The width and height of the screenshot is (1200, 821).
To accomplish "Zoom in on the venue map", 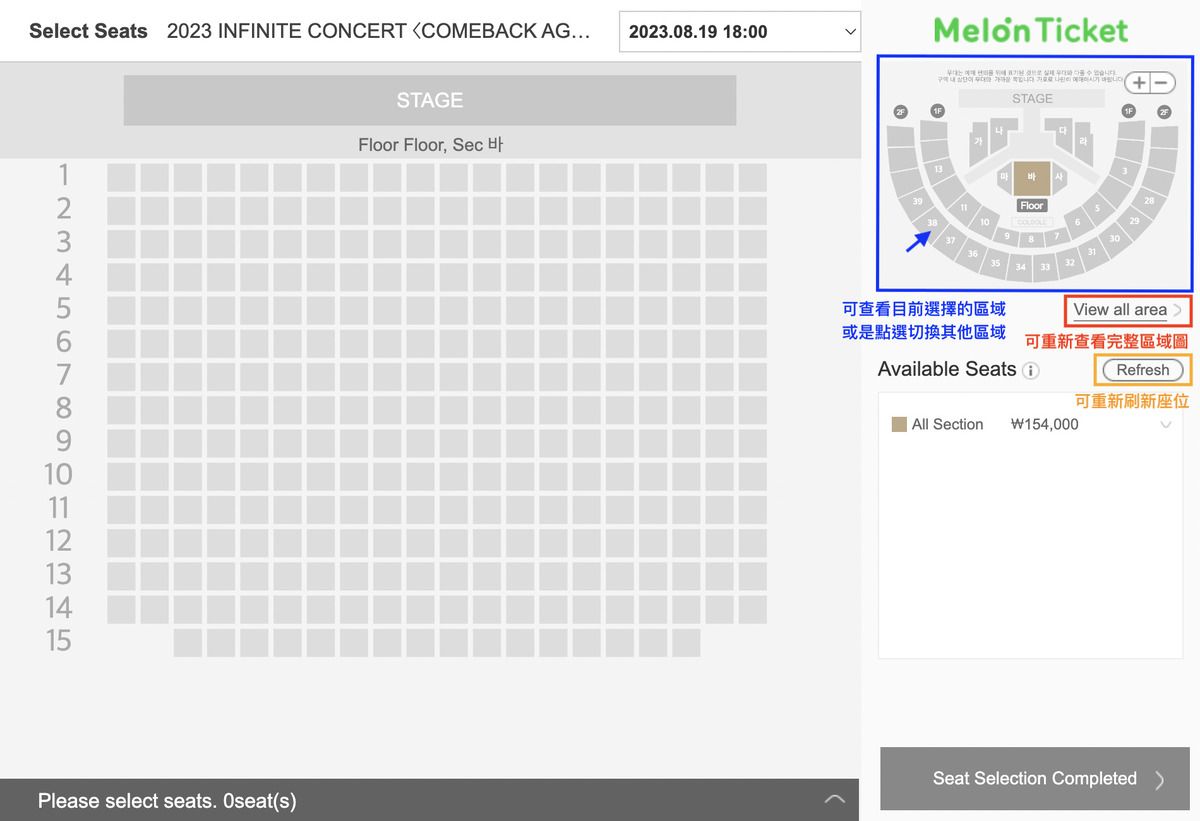I will point(1139,83).
